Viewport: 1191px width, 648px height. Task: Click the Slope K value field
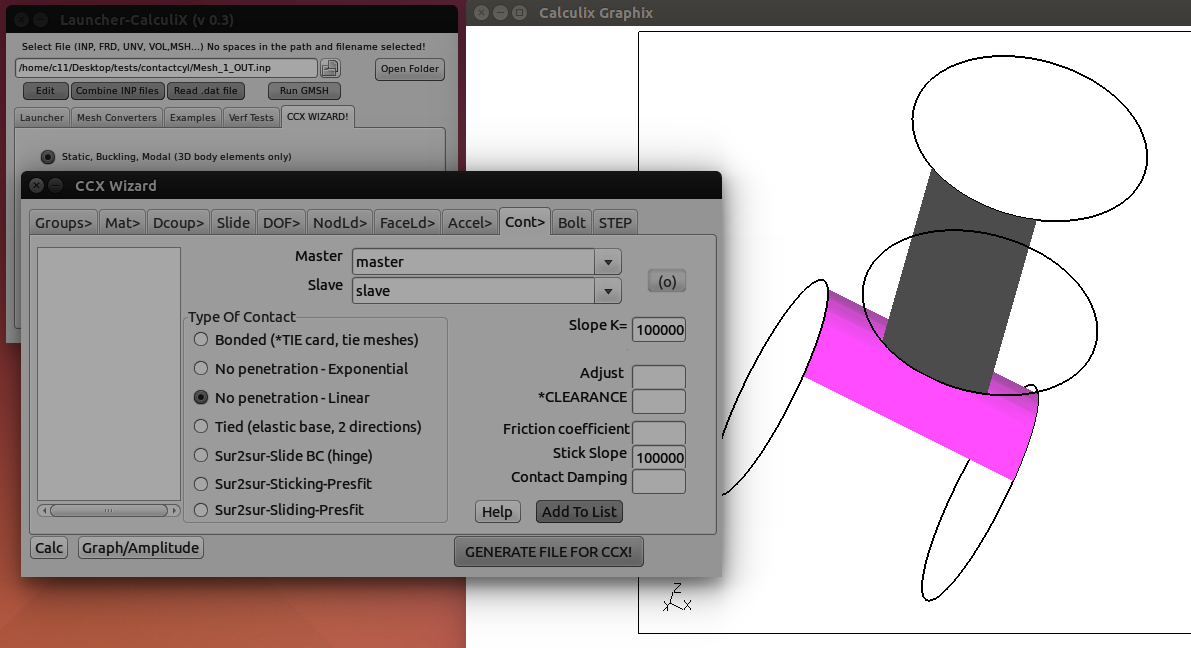[x=658, y=329]
